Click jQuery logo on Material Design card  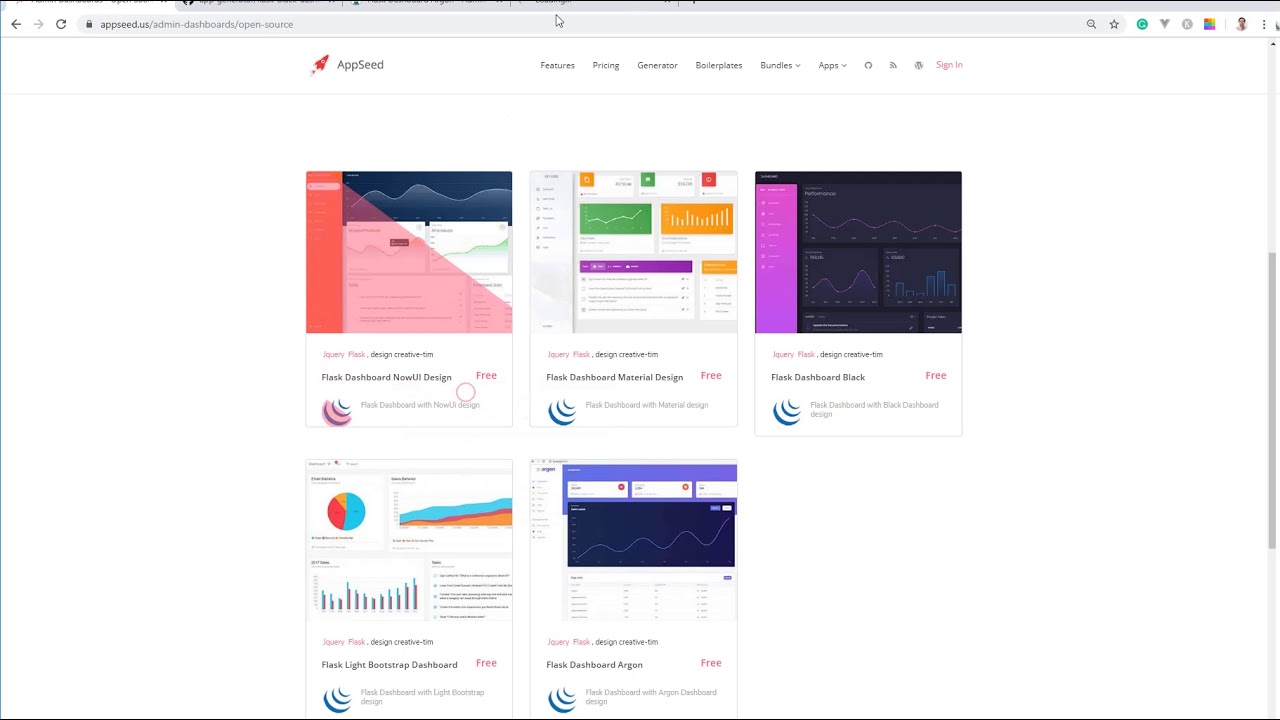(x=562, y=411)
